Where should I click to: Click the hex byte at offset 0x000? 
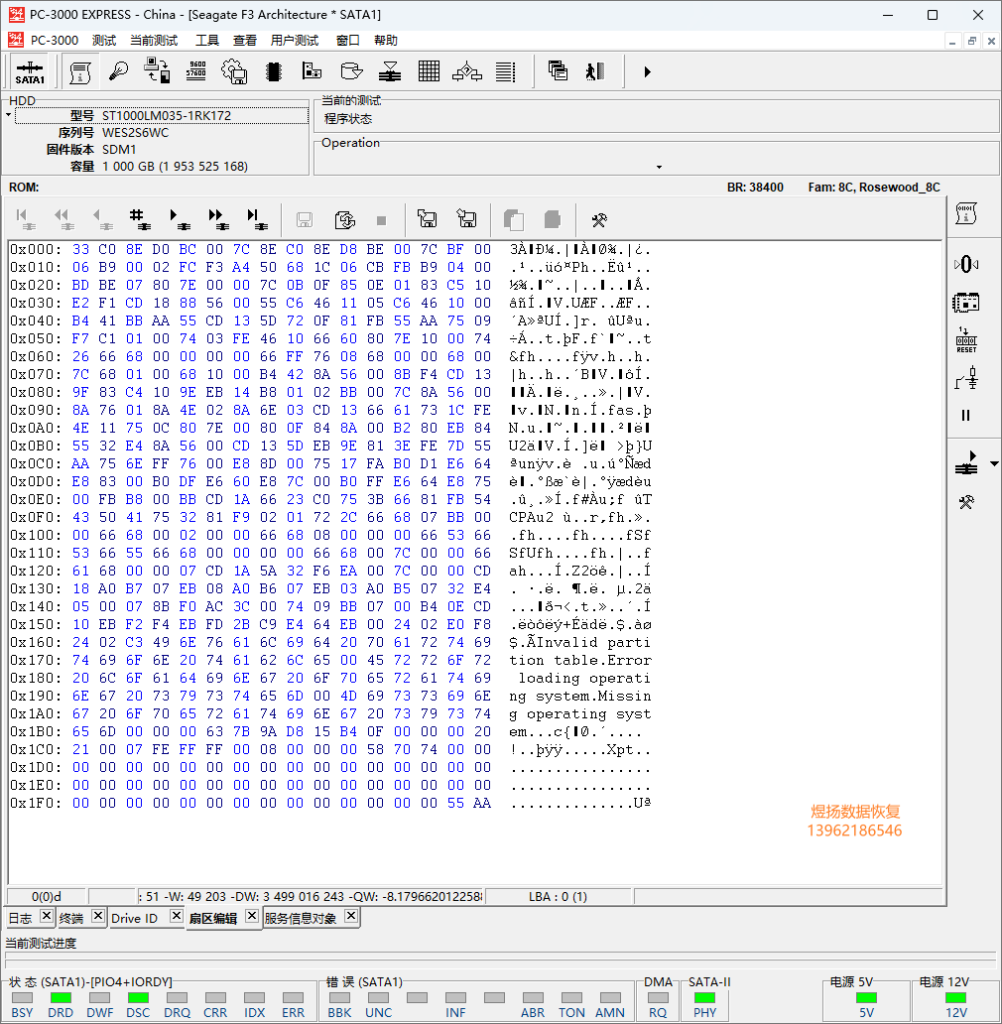point(80,249)
